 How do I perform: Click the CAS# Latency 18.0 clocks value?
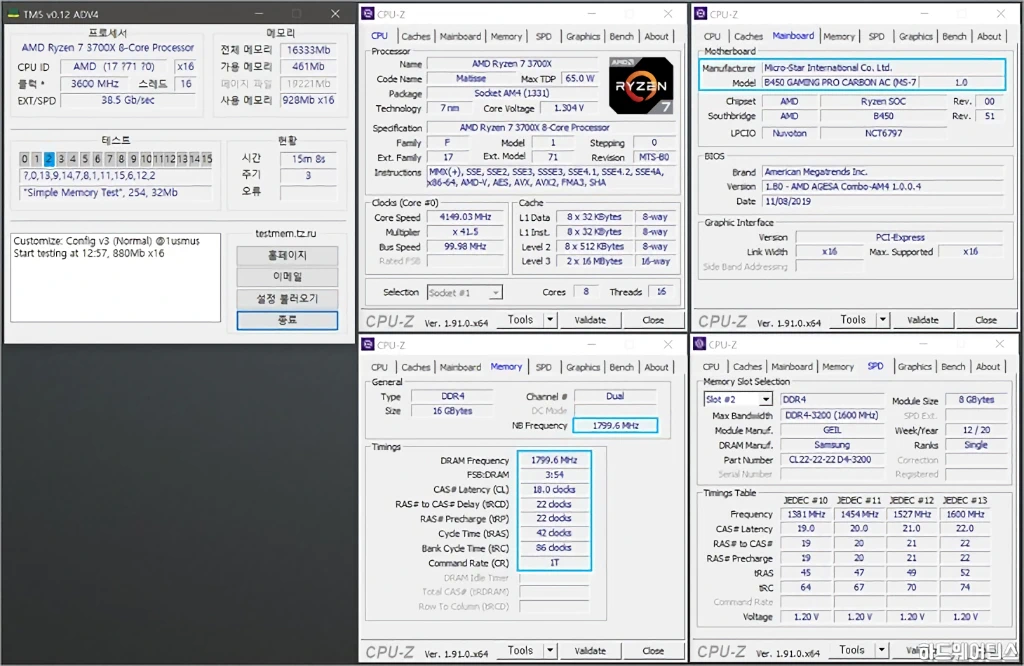click(x=554, y=489)
